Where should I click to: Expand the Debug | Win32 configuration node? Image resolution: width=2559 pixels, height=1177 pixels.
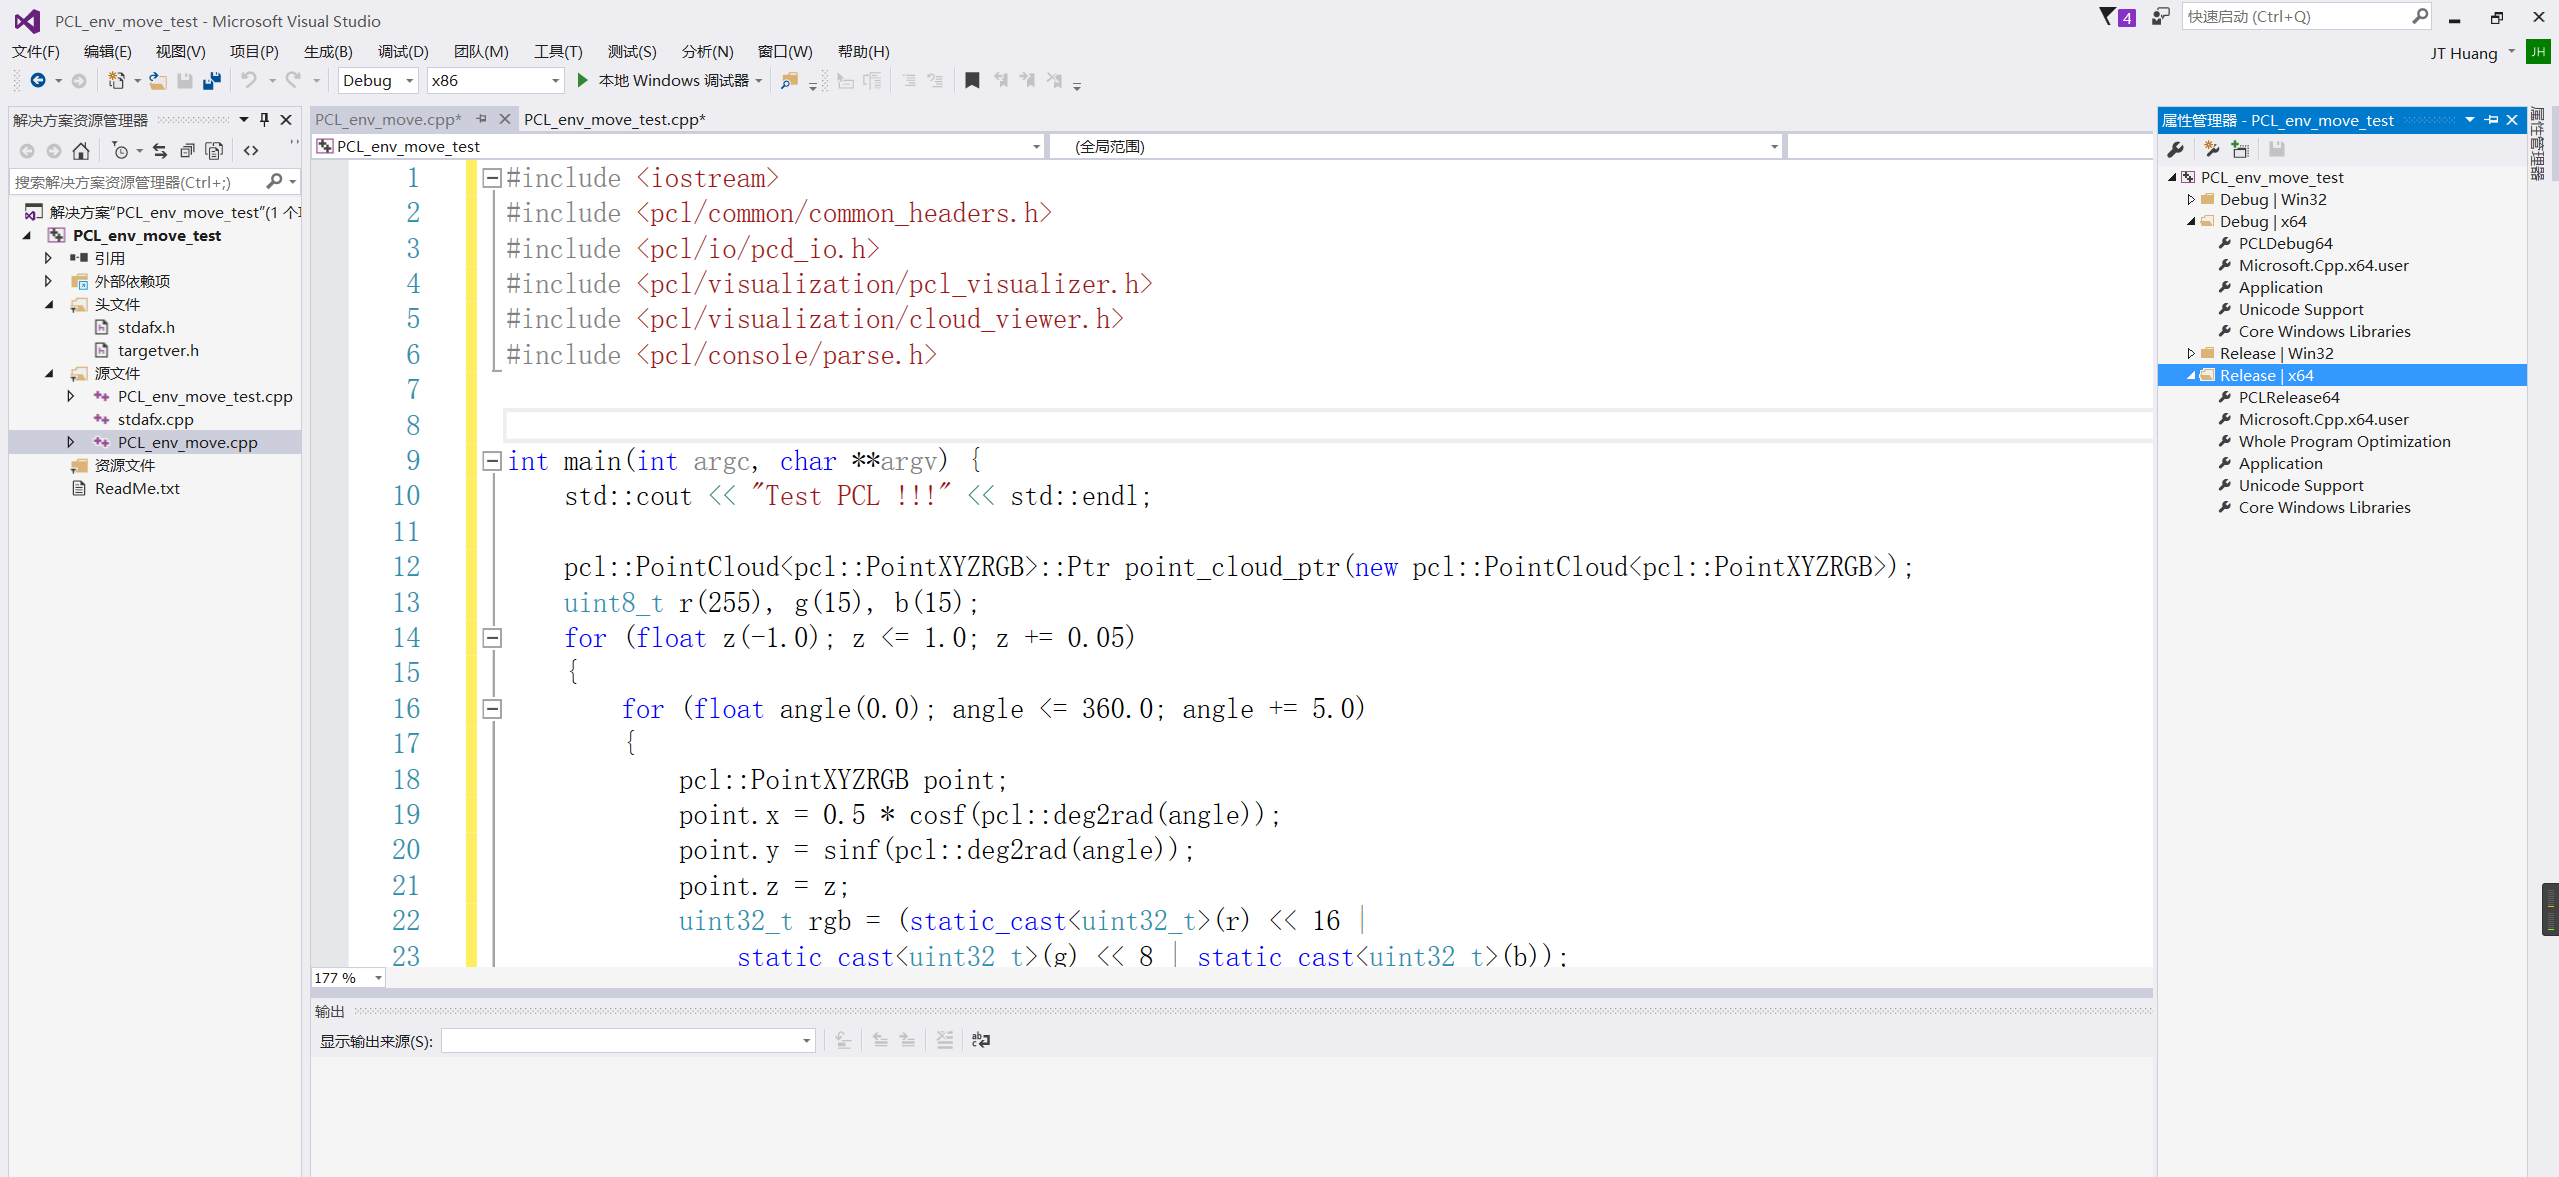pos(2191,199)
